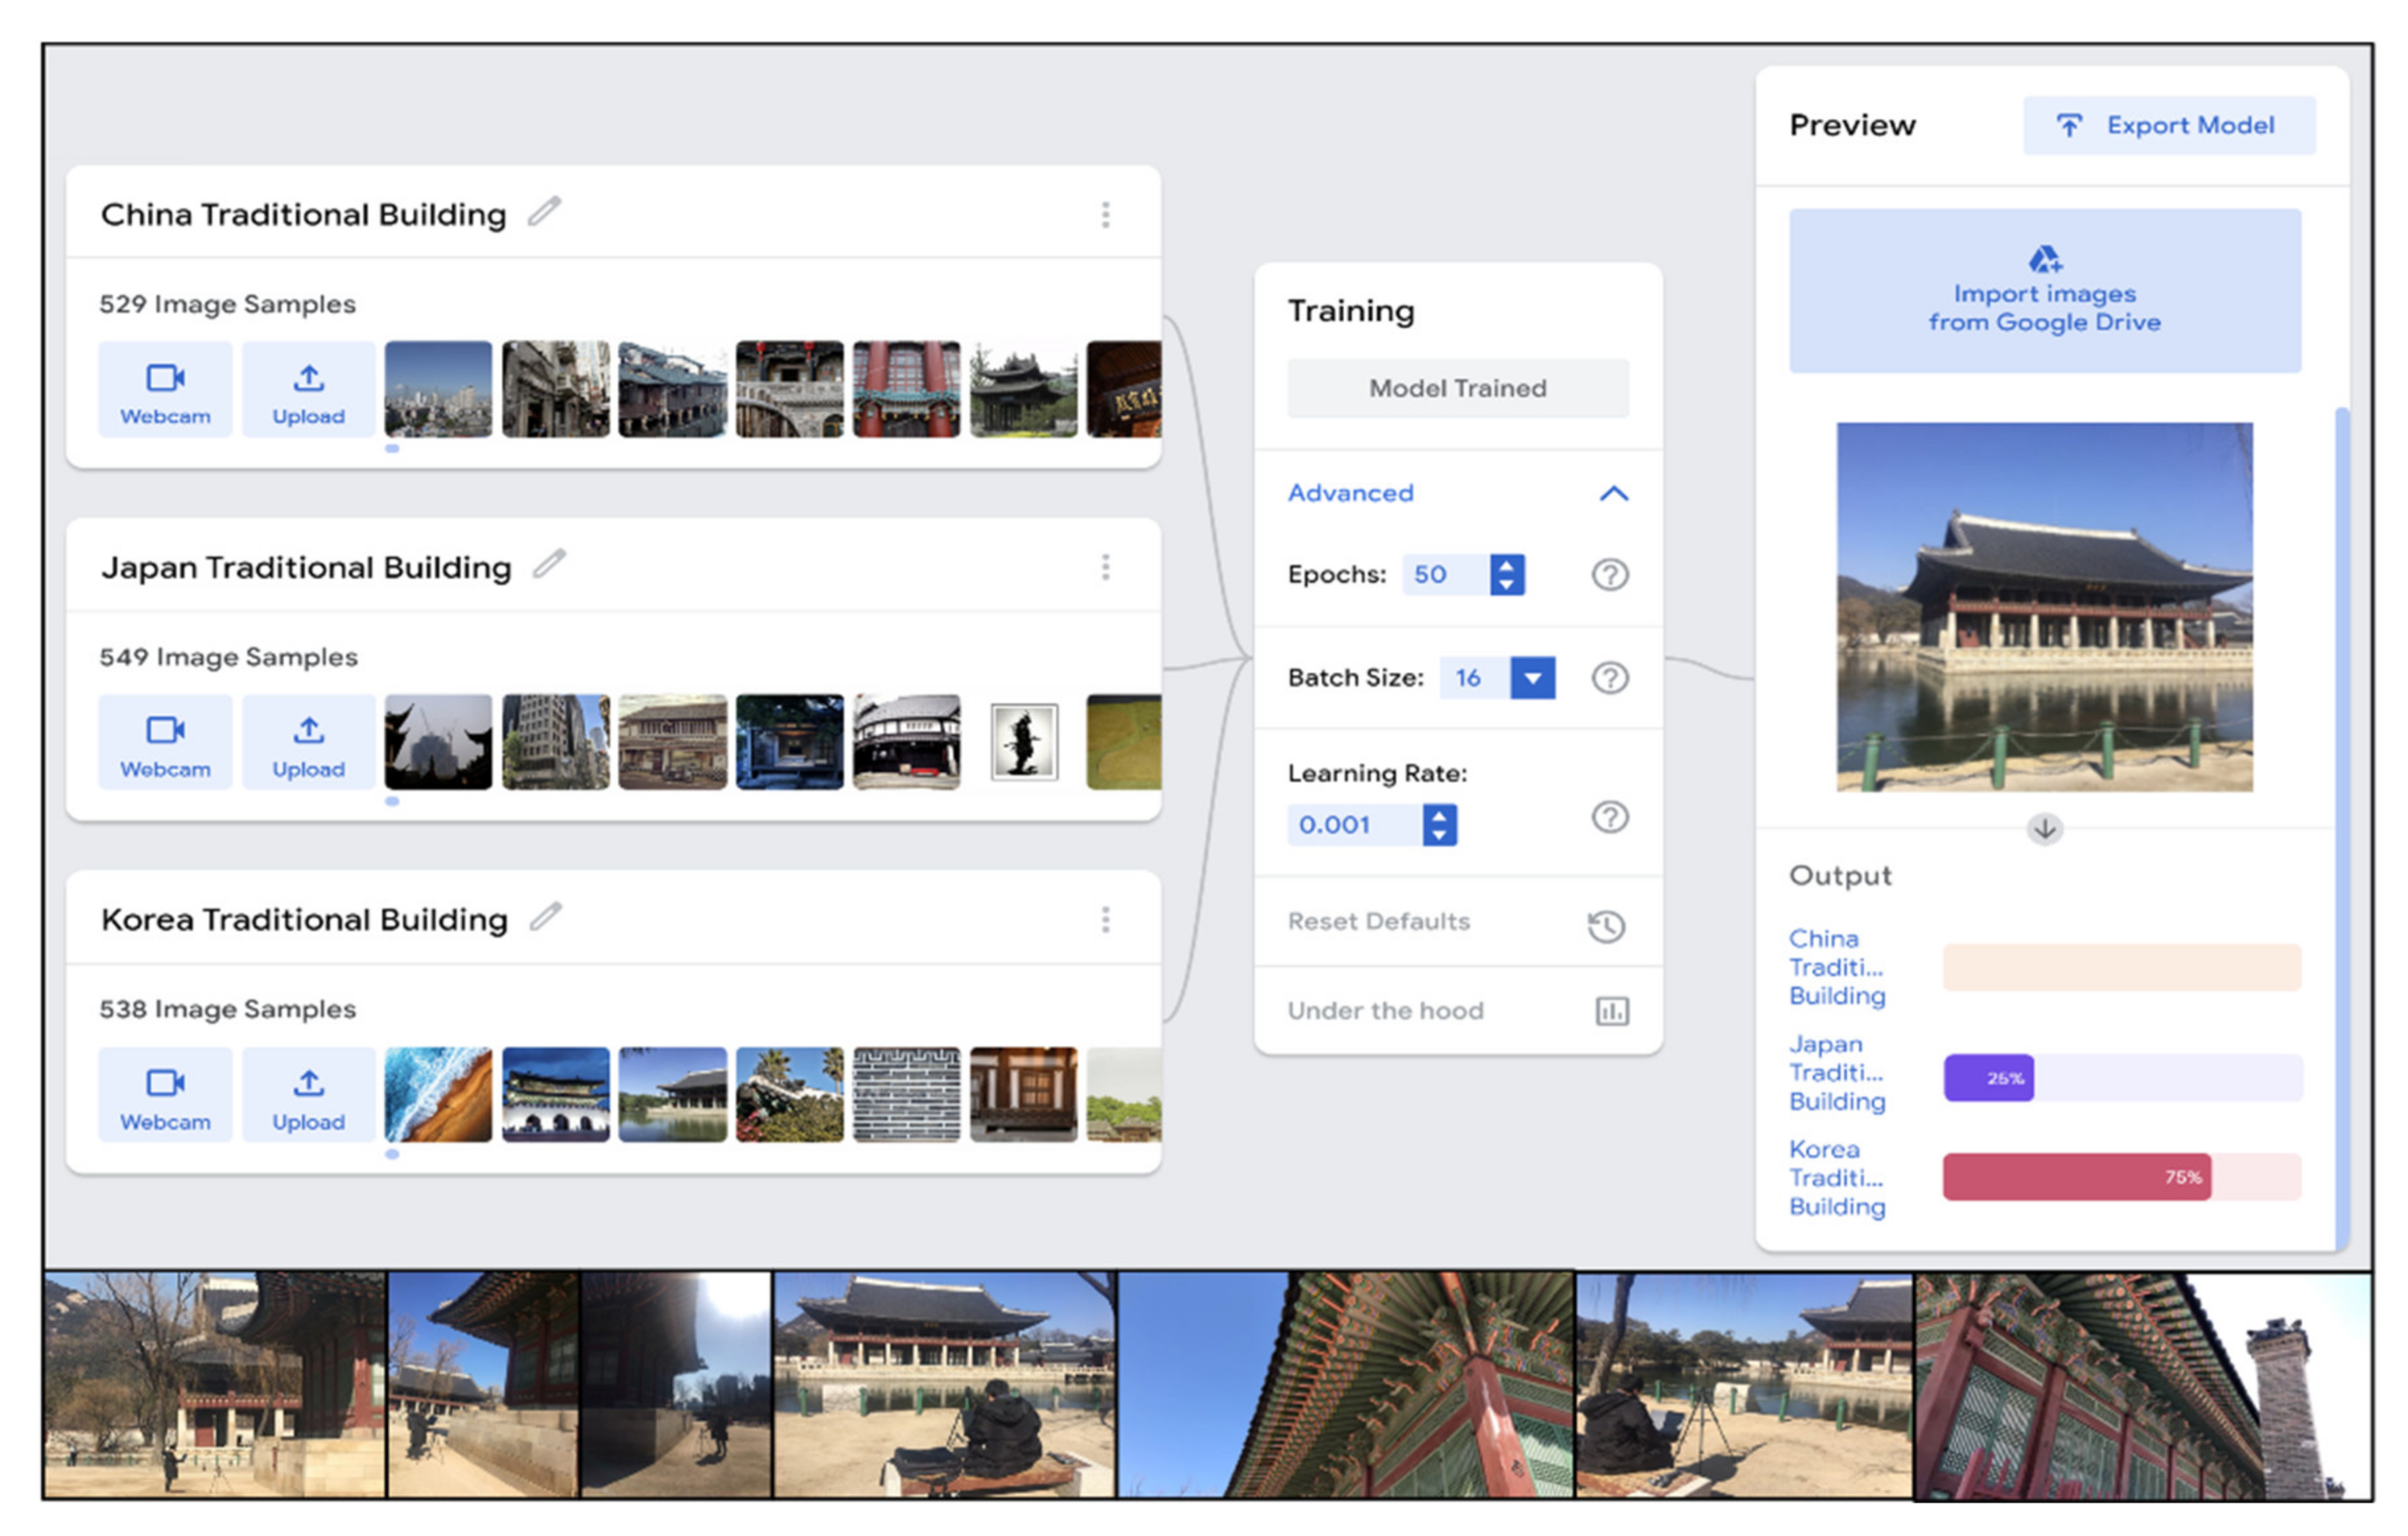
Task: Click Upload in the Japan Traditional Building class
Action: click(308, 743)
